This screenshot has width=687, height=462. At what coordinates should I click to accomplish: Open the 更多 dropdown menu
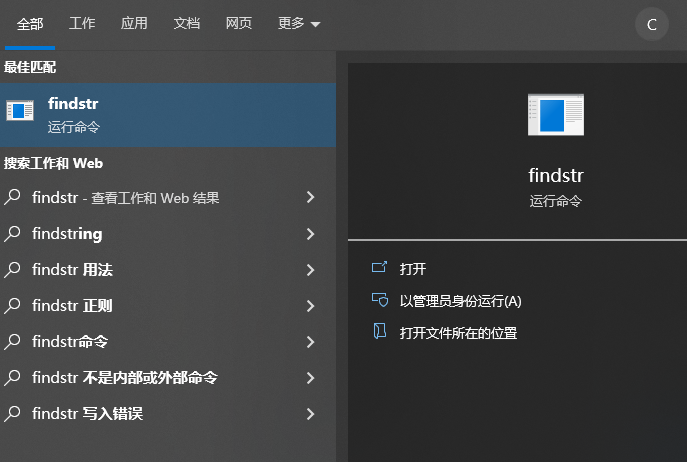(x=299, y=23)
